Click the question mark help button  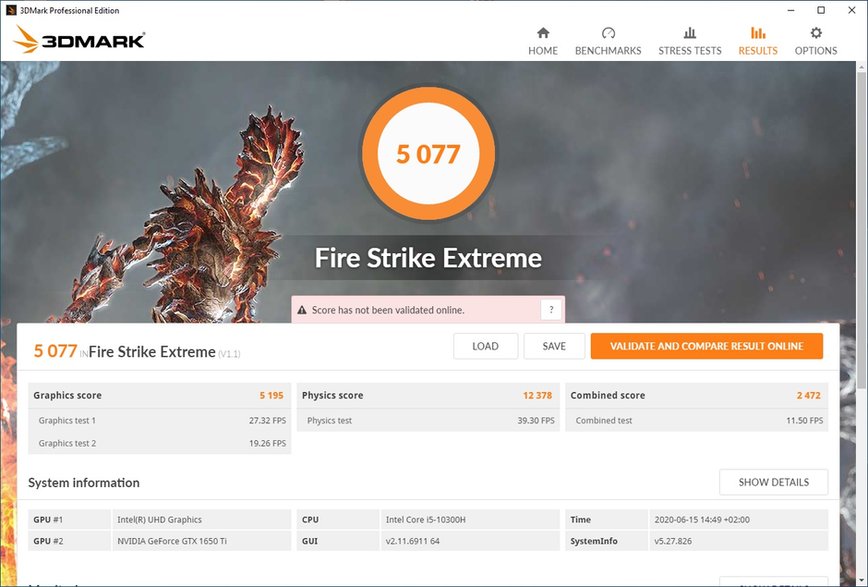coord(551,310)
